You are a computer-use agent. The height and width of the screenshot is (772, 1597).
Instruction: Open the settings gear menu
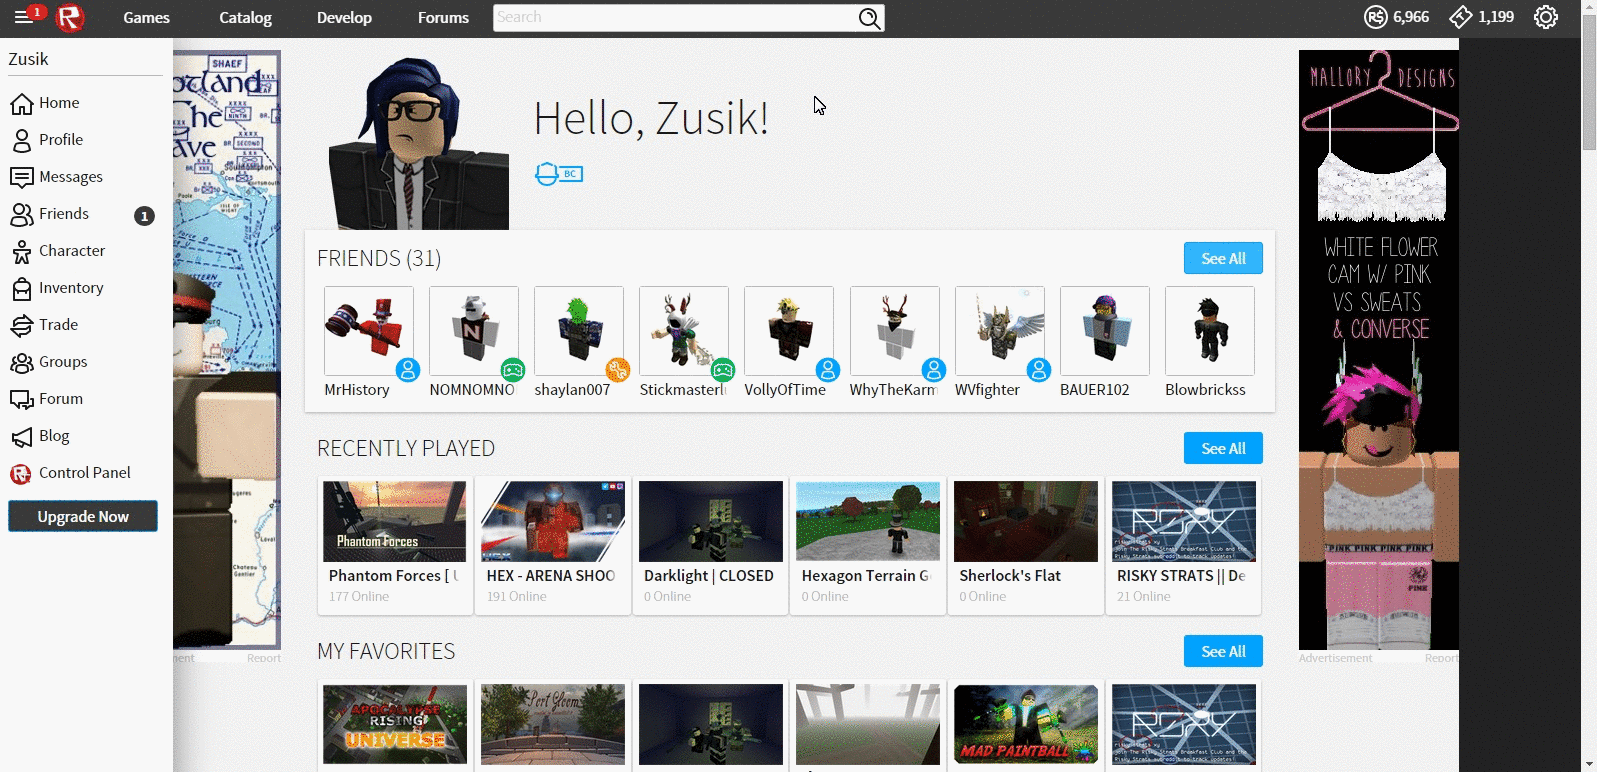coord(1546,17)
